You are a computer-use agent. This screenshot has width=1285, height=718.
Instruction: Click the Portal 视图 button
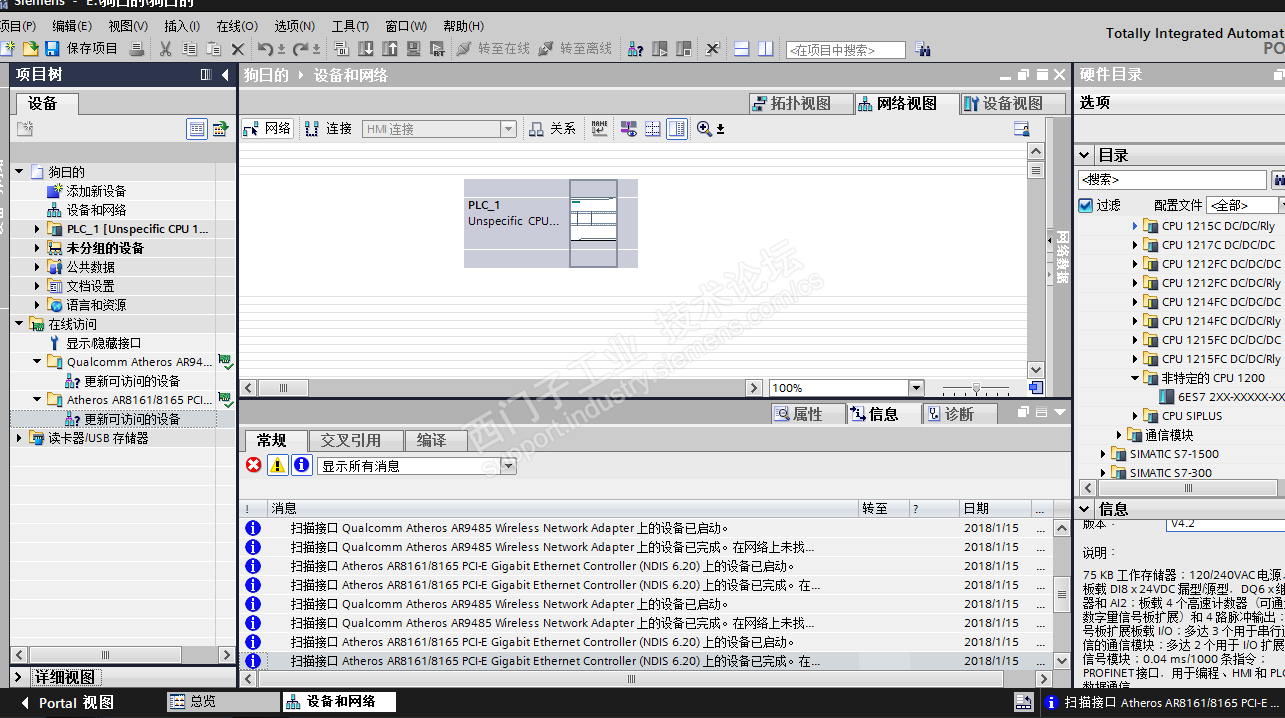67,703
